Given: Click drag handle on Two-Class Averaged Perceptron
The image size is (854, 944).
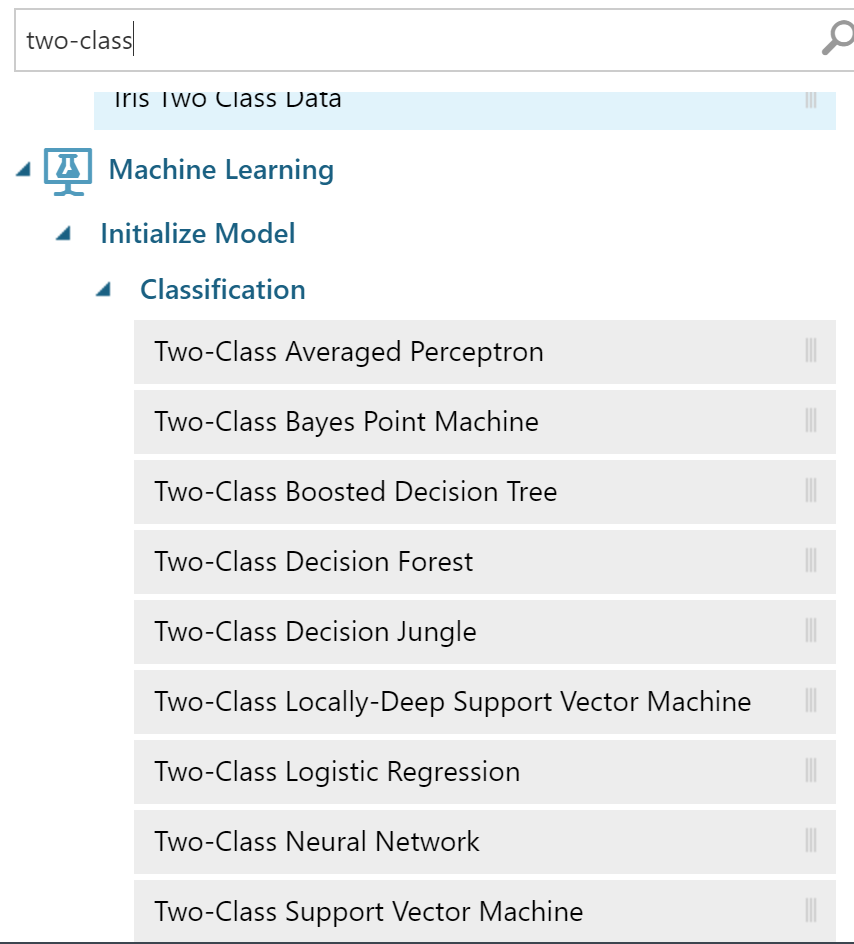Looking at the screenshot, I should [x=811, y=350].
